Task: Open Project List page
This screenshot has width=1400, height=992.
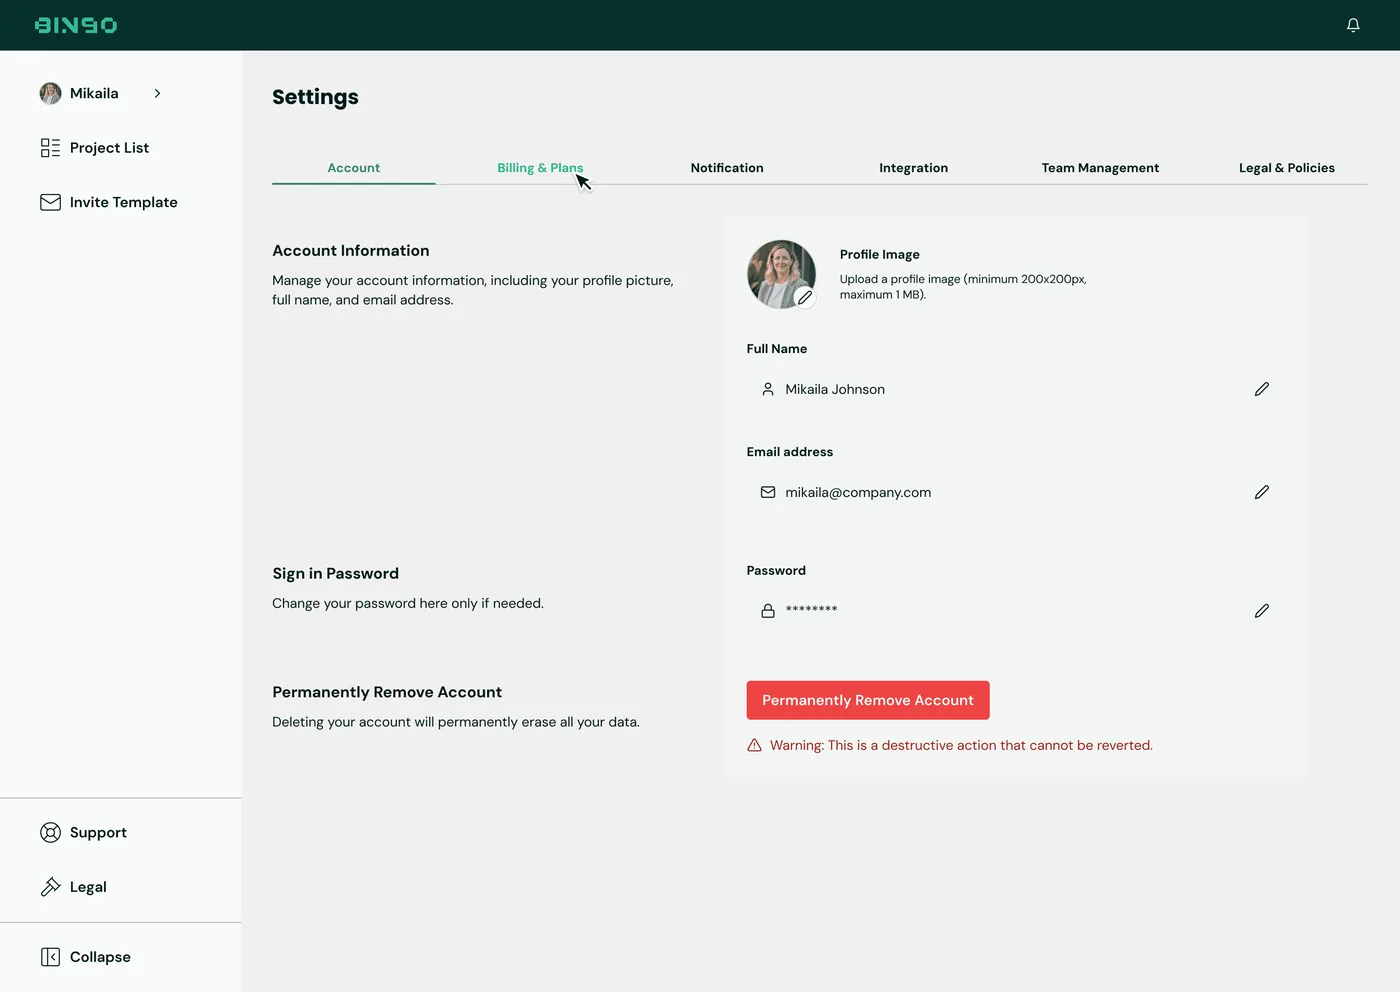Action: point(109,148)
